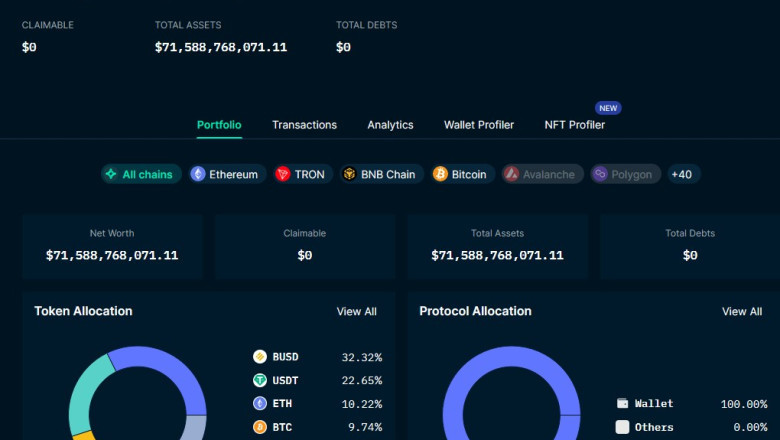This screenshot has height=440, width=780.
Task: Click the TOTAL ASSETS header amount at top
Action: [x=221, y=47]
